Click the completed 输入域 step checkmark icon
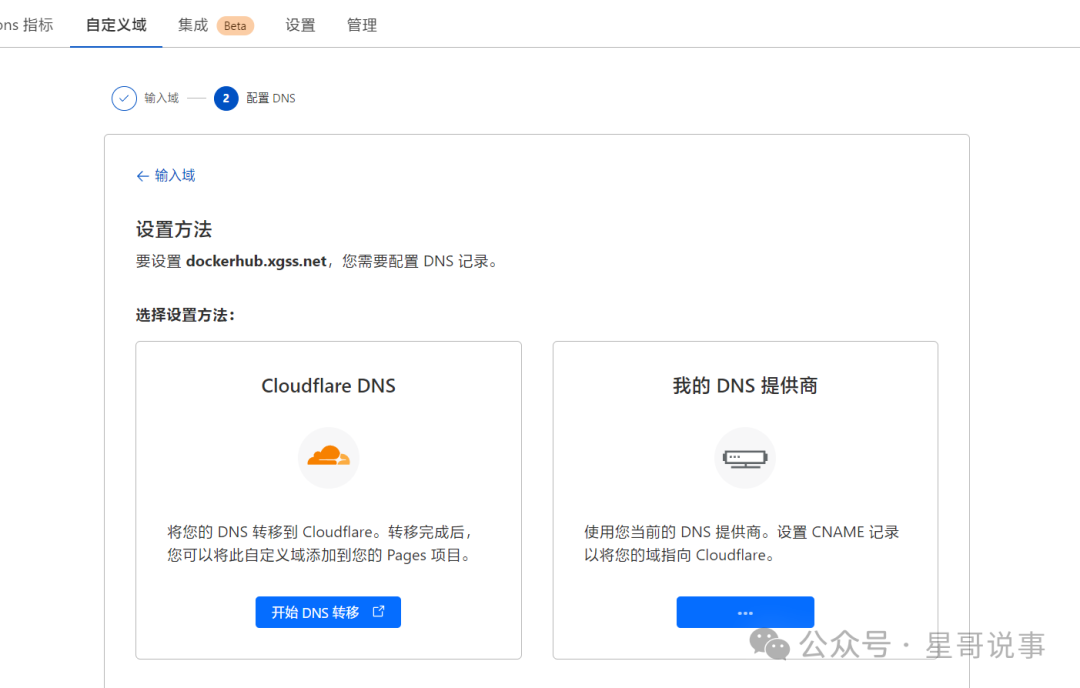The height and width of the screenshot is (688, 1080). (124, 98)
